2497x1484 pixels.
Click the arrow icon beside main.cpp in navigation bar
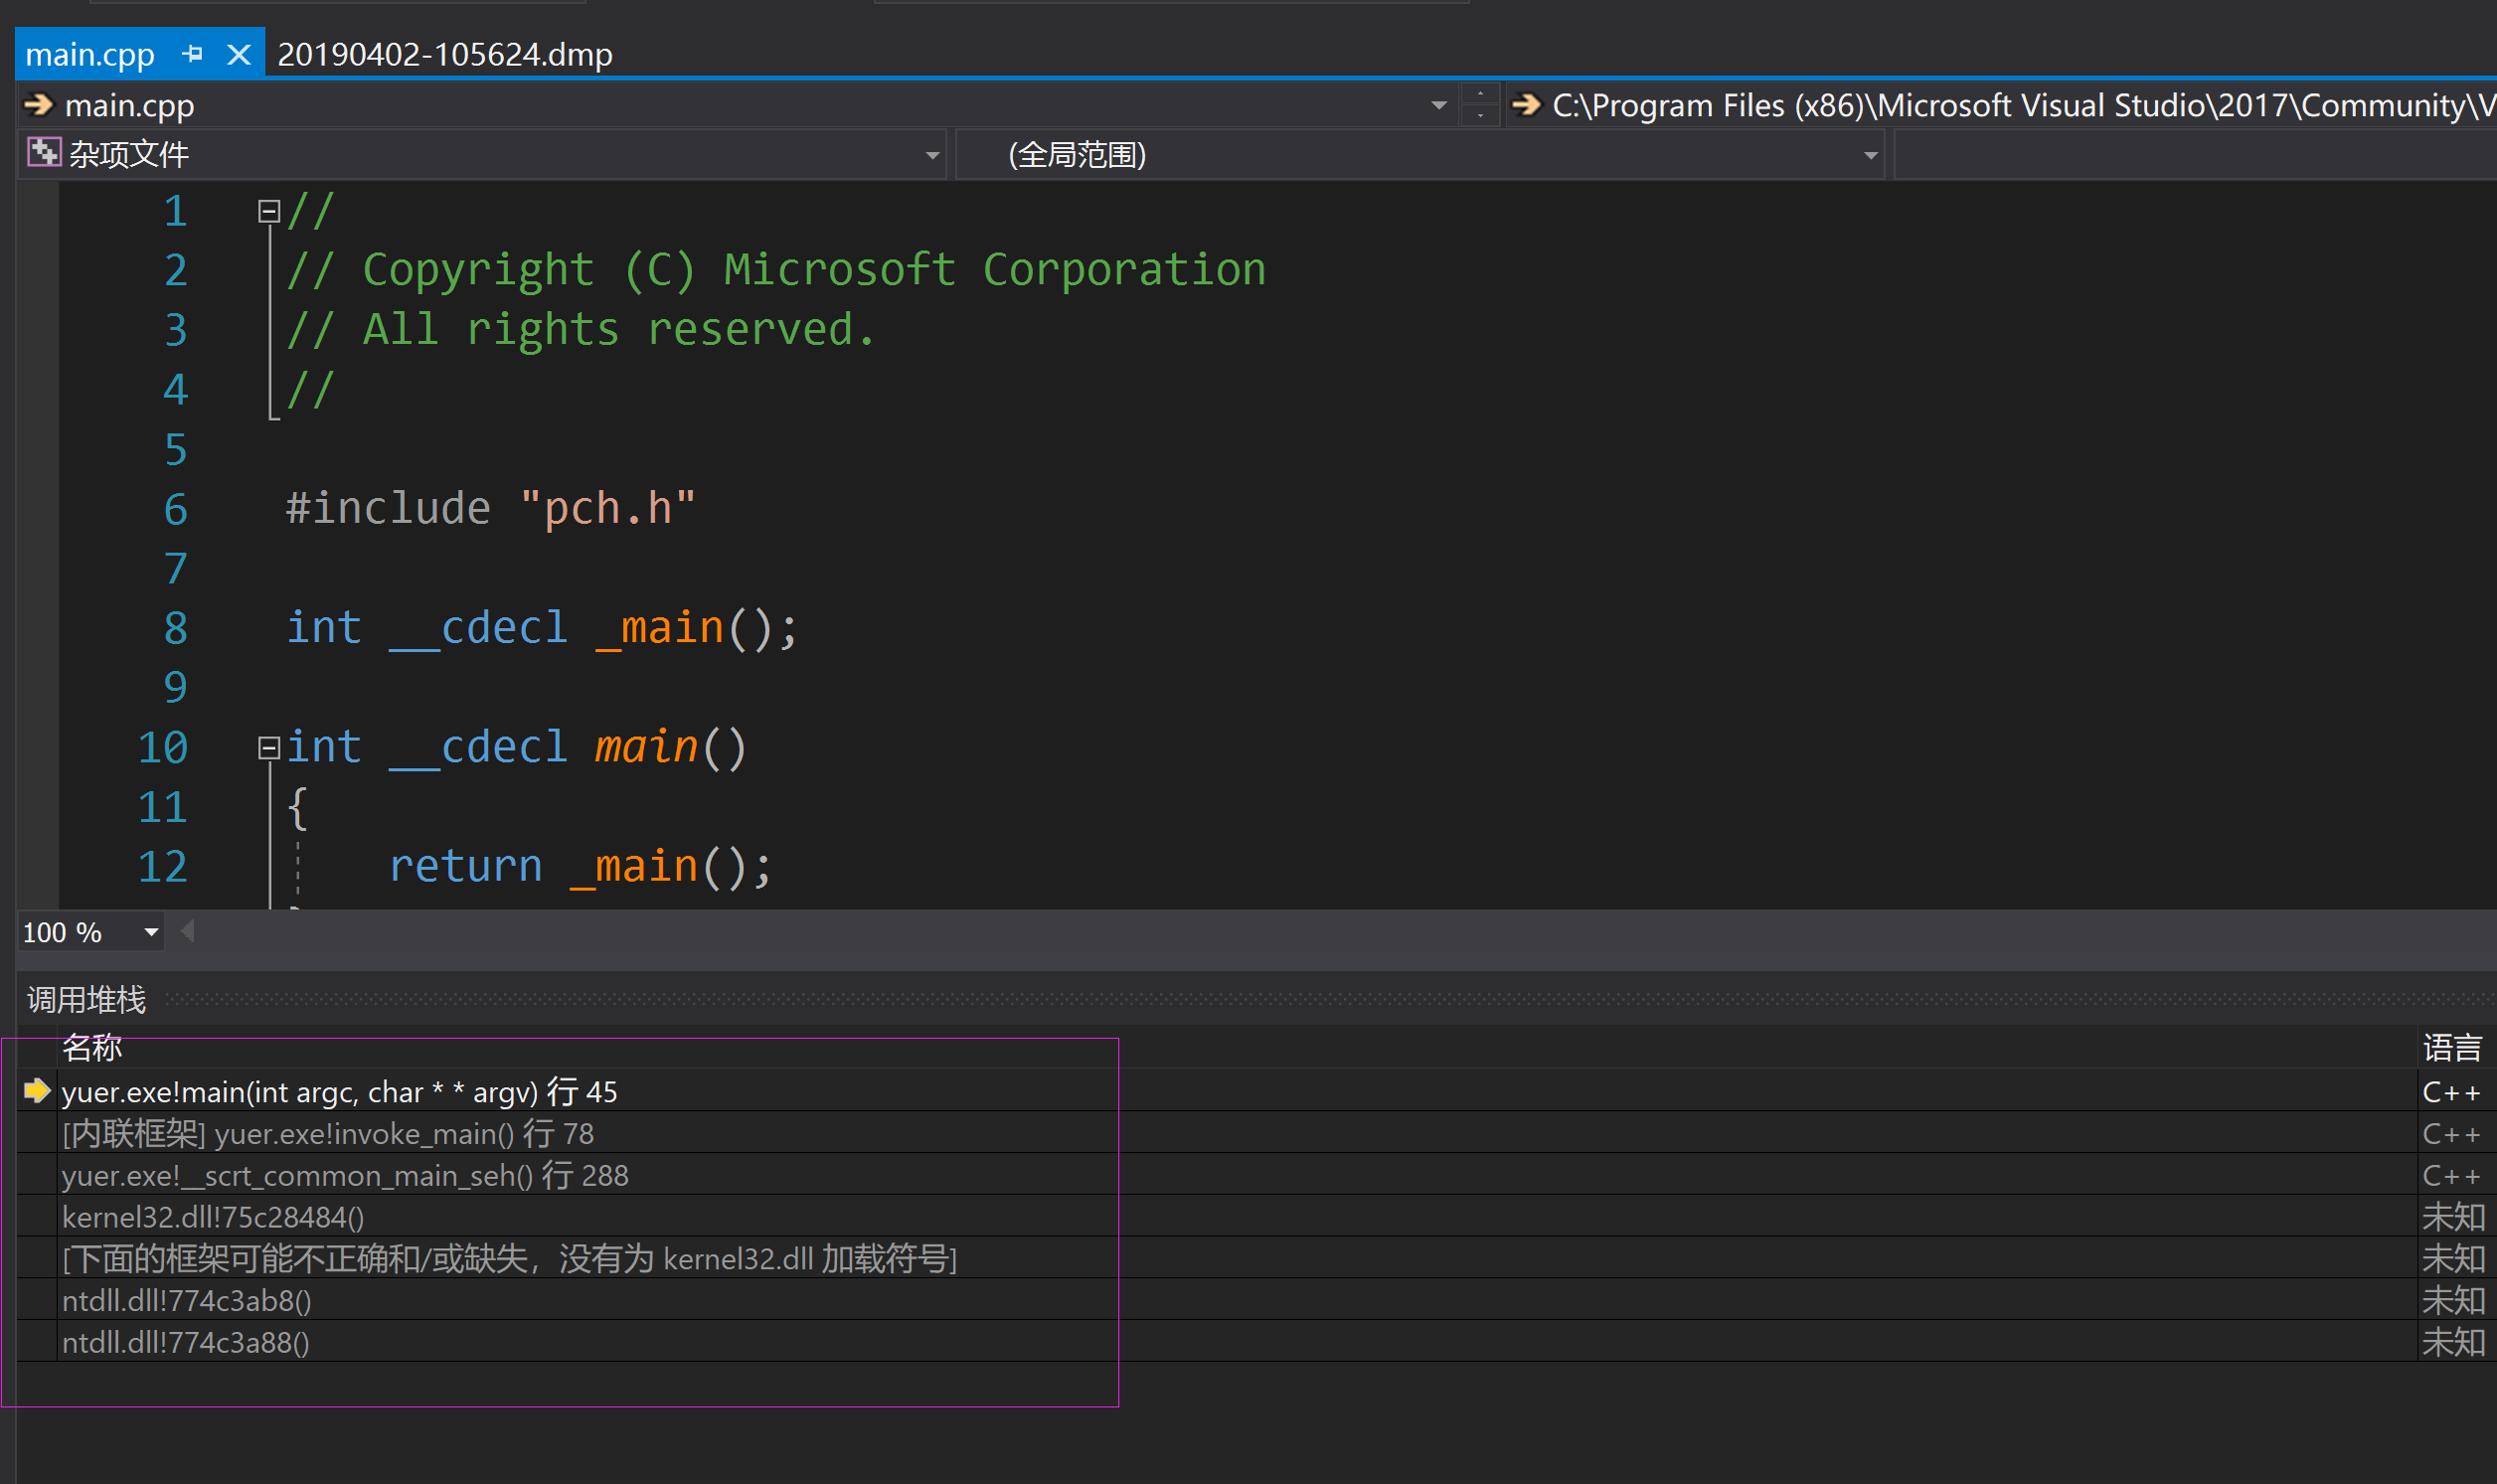point(38,105)
